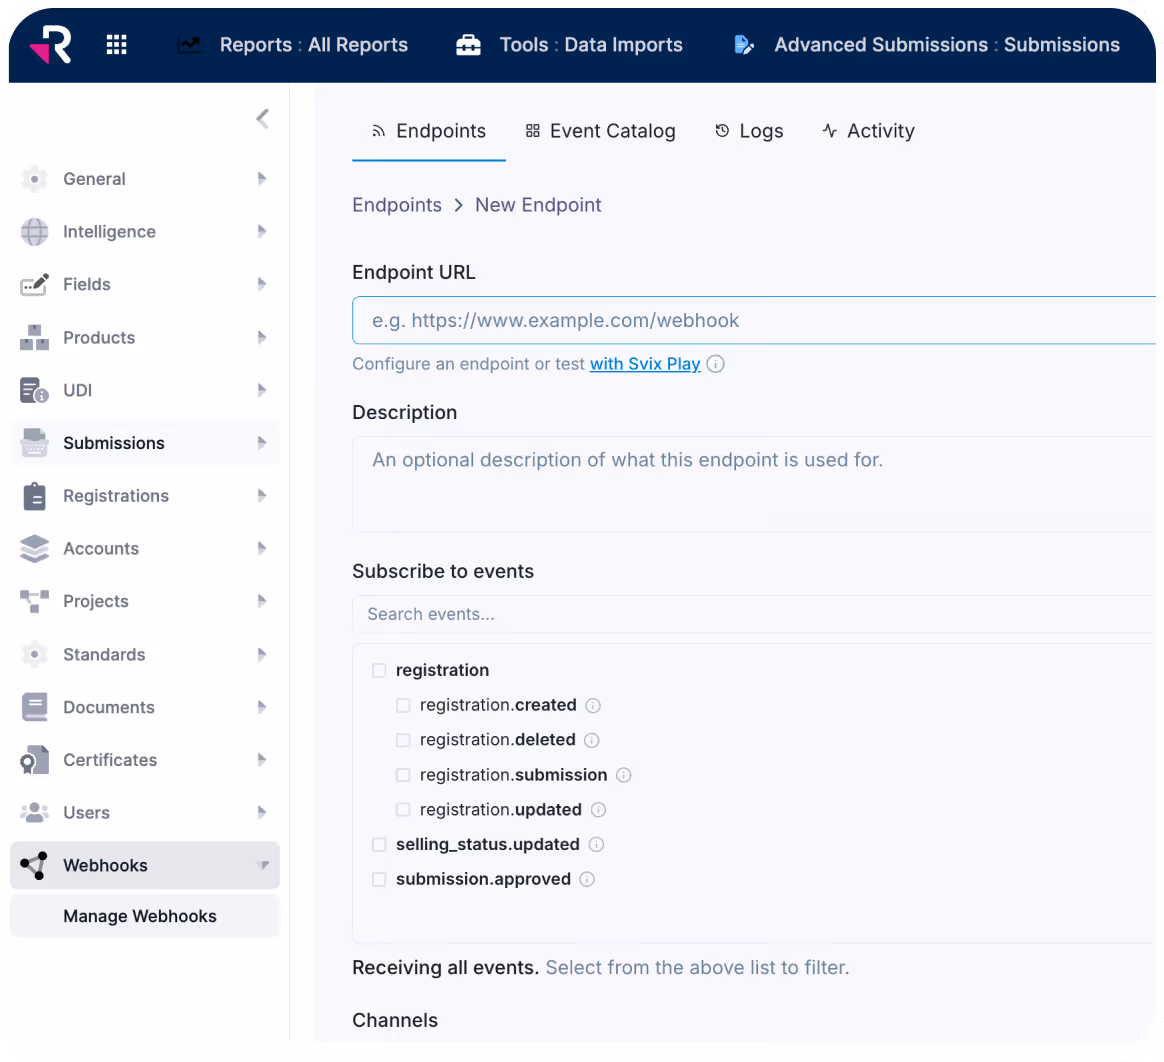Viewport: 1164px width, 1062px height.
Task: Click the Registrations clipboard icon
Action: click(x=34, y=496)
